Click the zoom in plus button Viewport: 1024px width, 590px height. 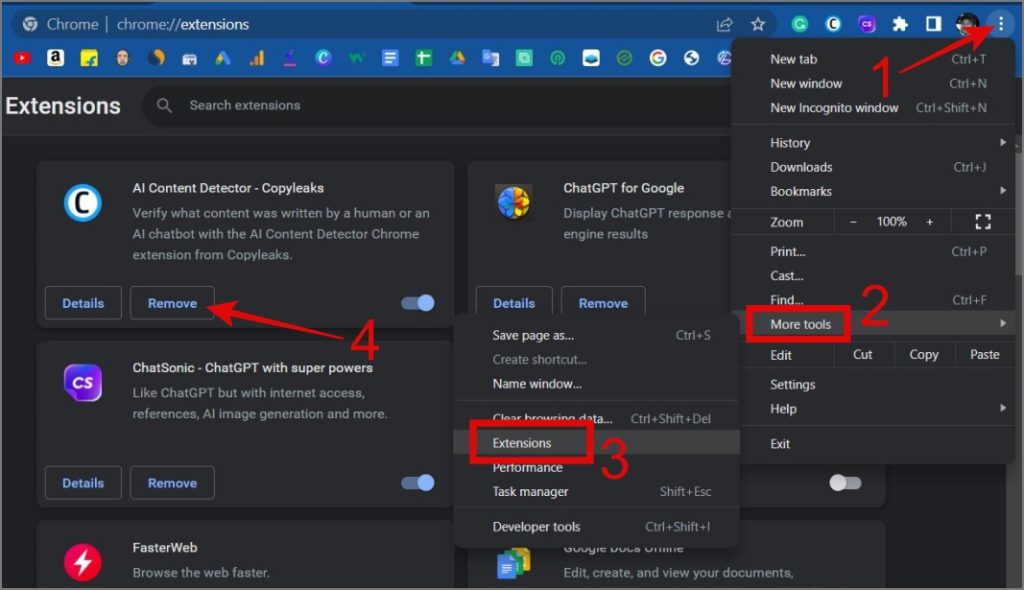pos(930,222)
